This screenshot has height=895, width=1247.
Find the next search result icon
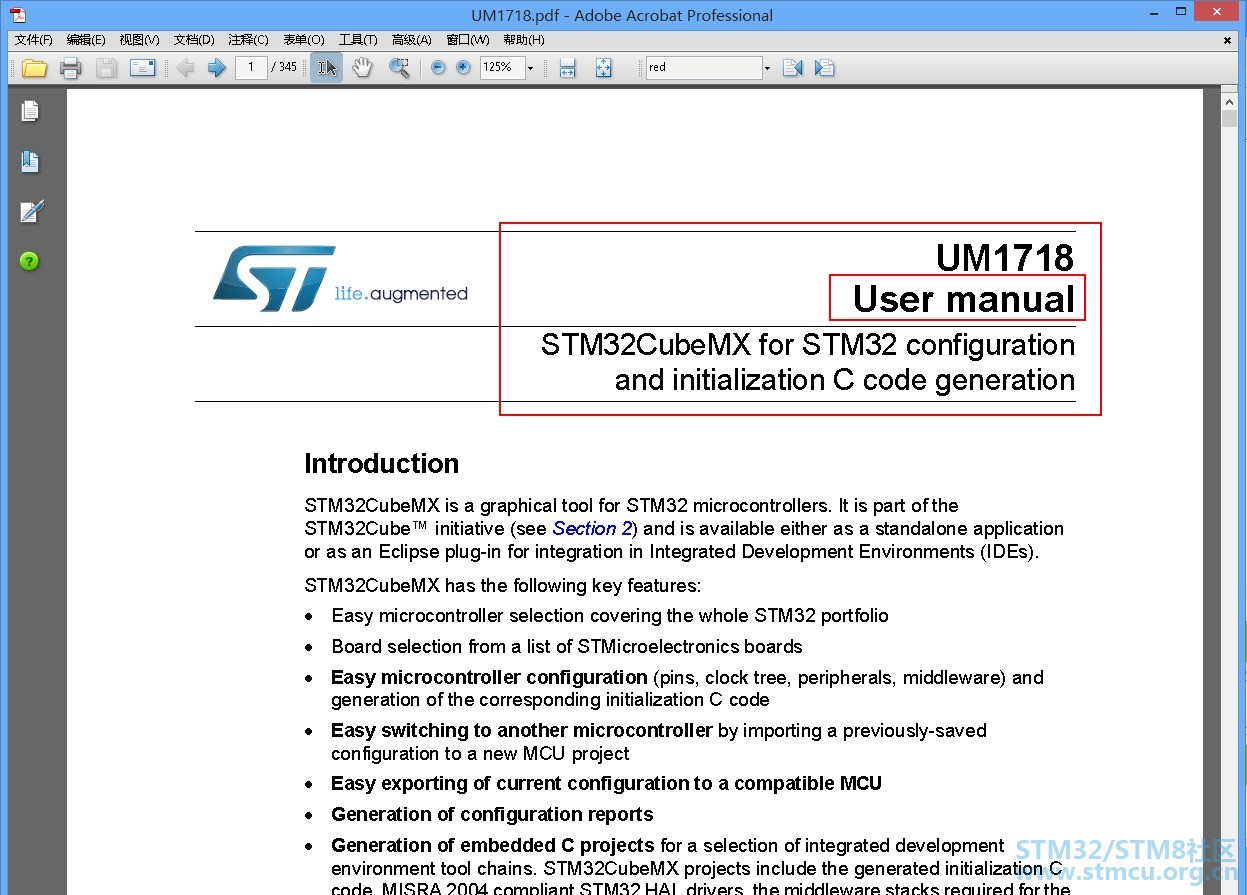click(x=824, y=68)
